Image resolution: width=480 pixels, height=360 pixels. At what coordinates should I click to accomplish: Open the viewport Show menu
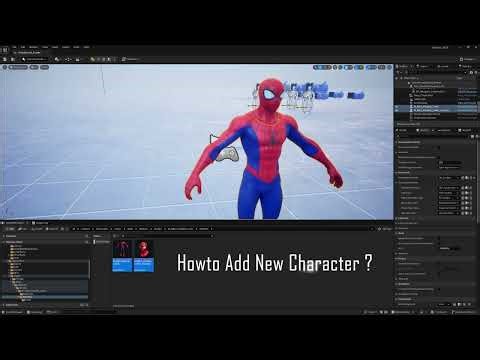[45, 67]
